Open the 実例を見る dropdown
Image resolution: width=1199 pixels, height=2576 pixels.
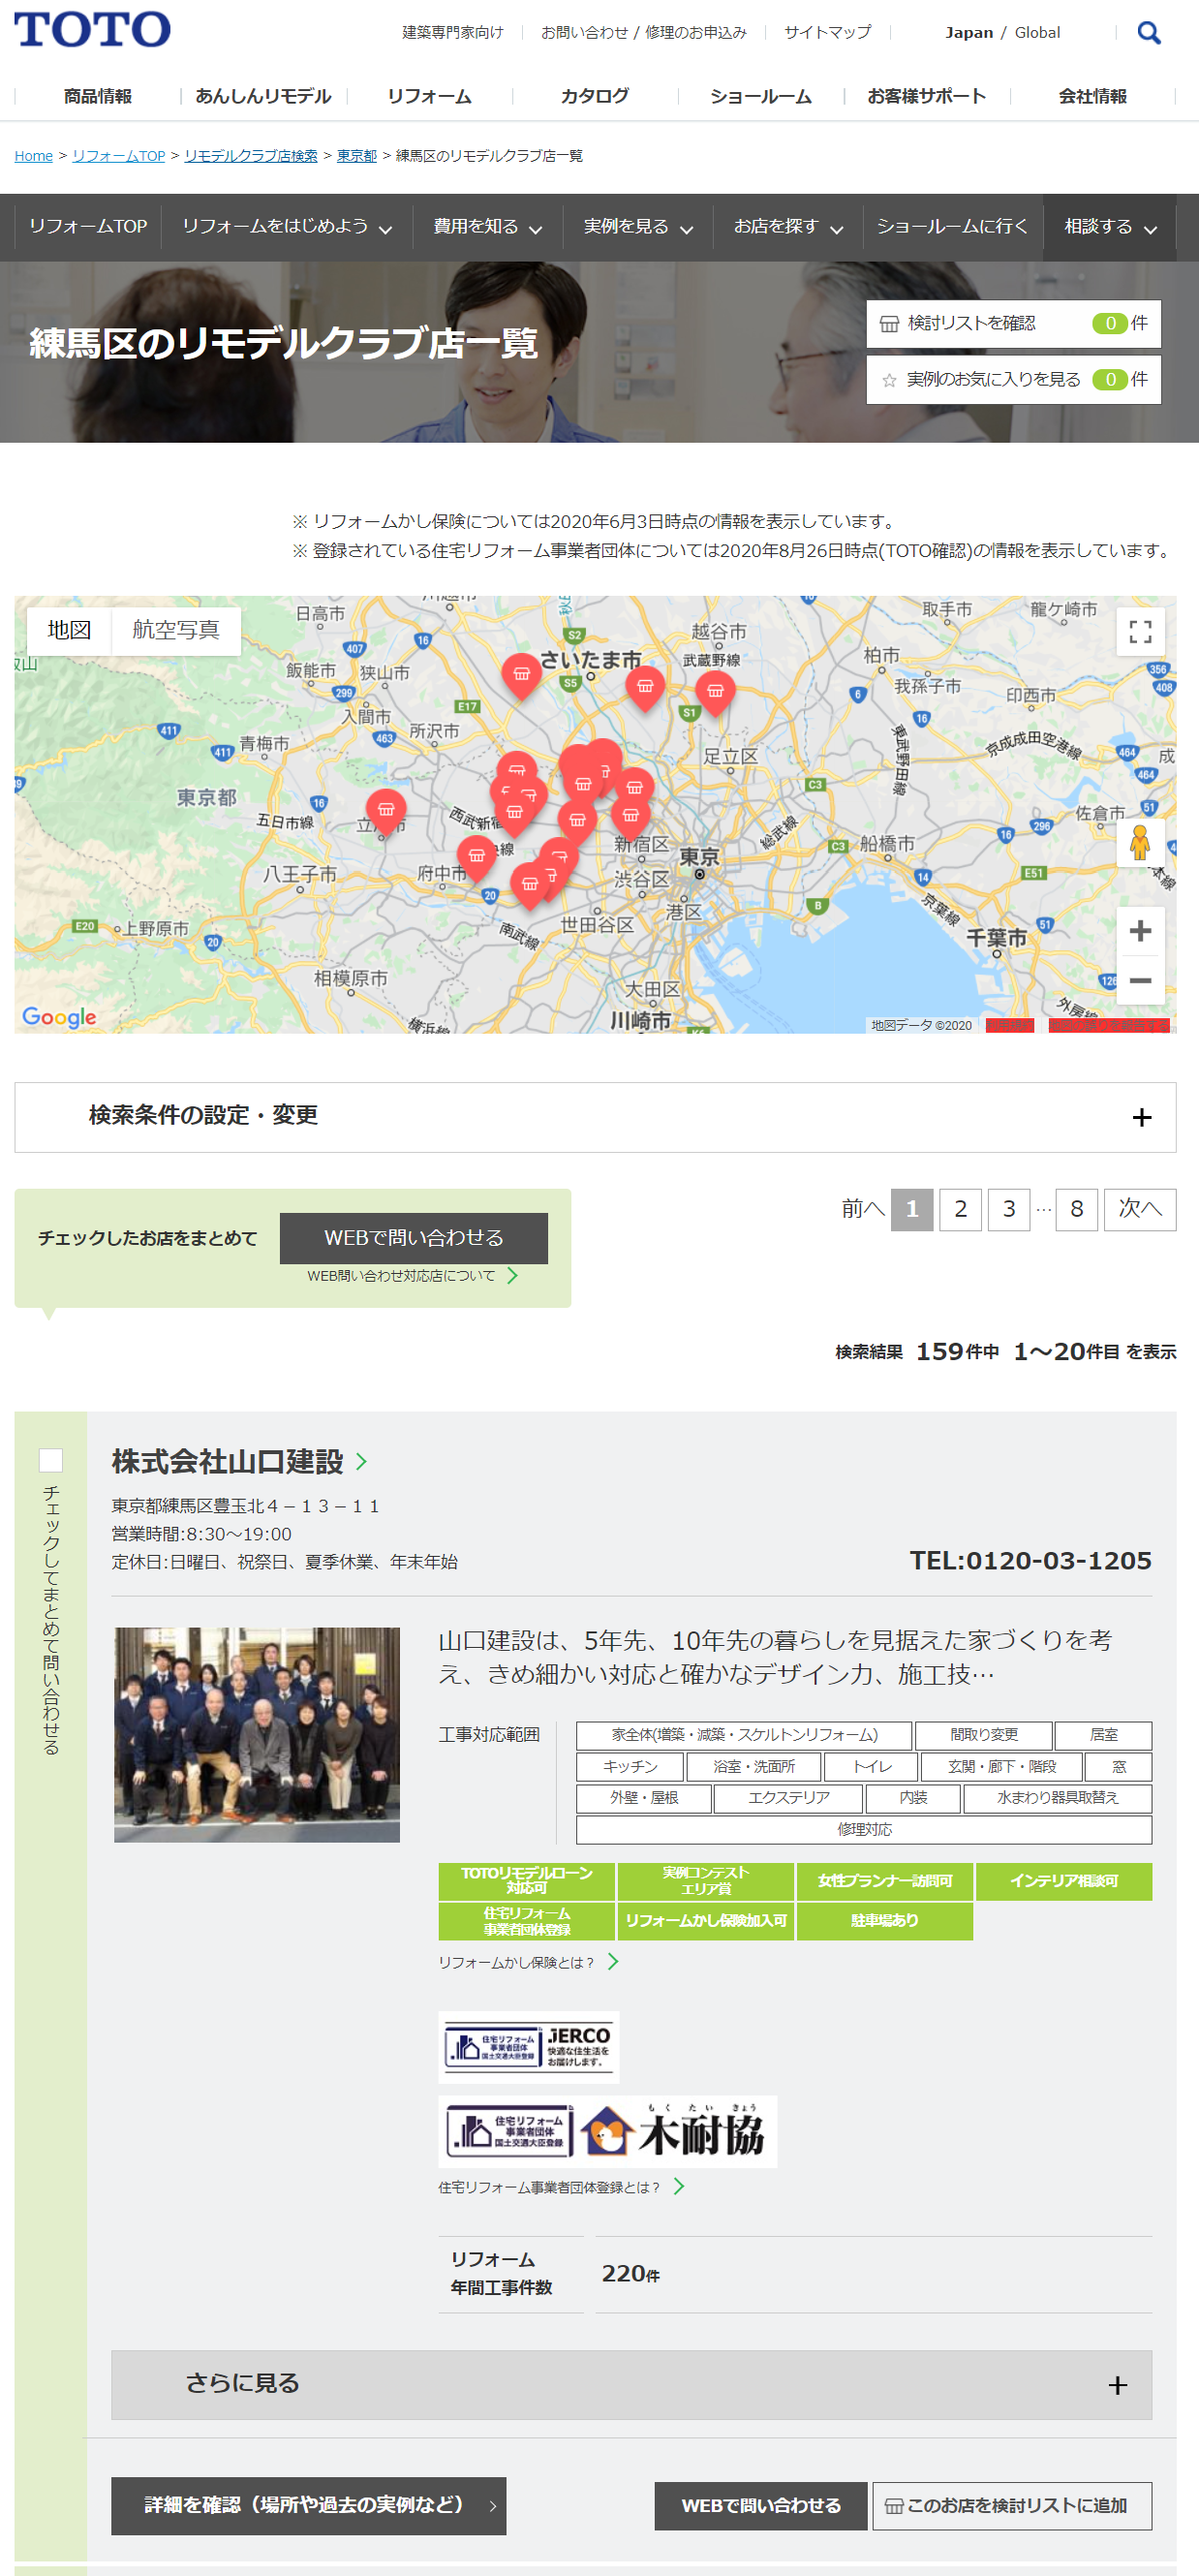(638, 227)
